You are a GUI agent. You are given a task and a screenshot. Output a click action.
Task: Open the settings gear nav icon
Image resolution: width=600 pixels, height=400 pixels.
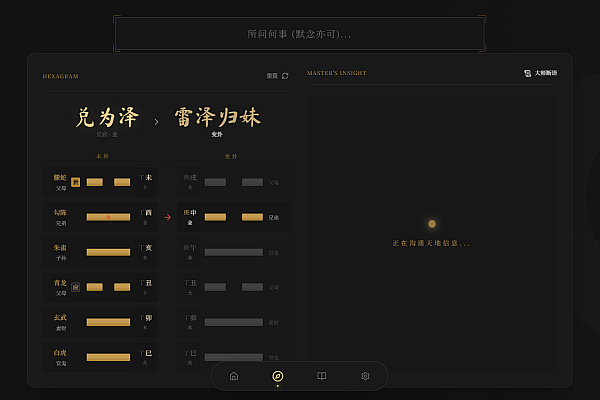click(365, 376)
